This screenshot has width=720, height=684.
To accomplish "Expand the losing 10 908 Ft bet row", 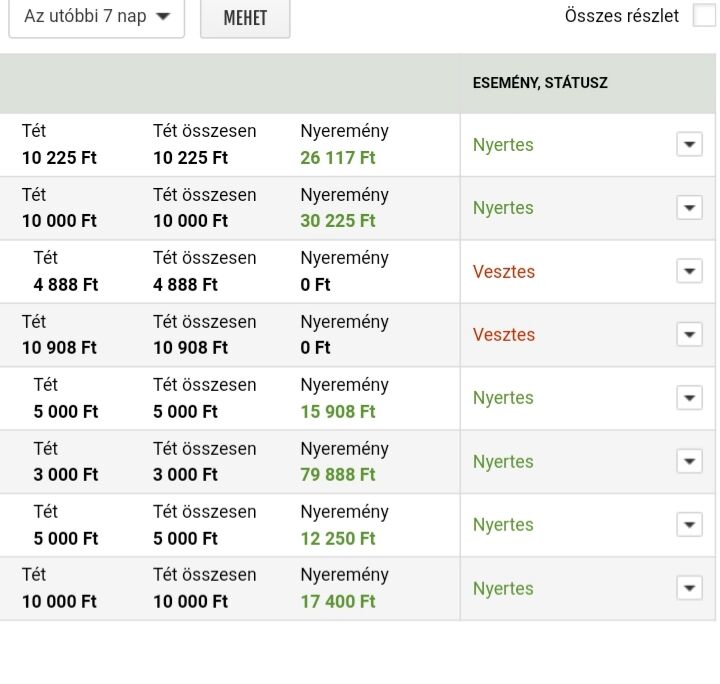I will [x=689, y=335].
